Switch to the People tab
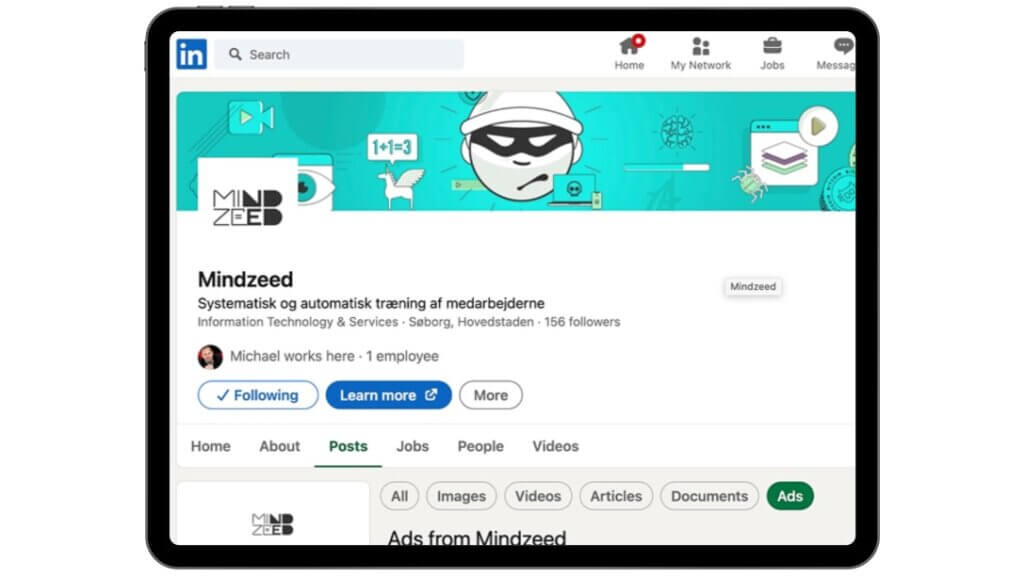 (x=481, y=446)
